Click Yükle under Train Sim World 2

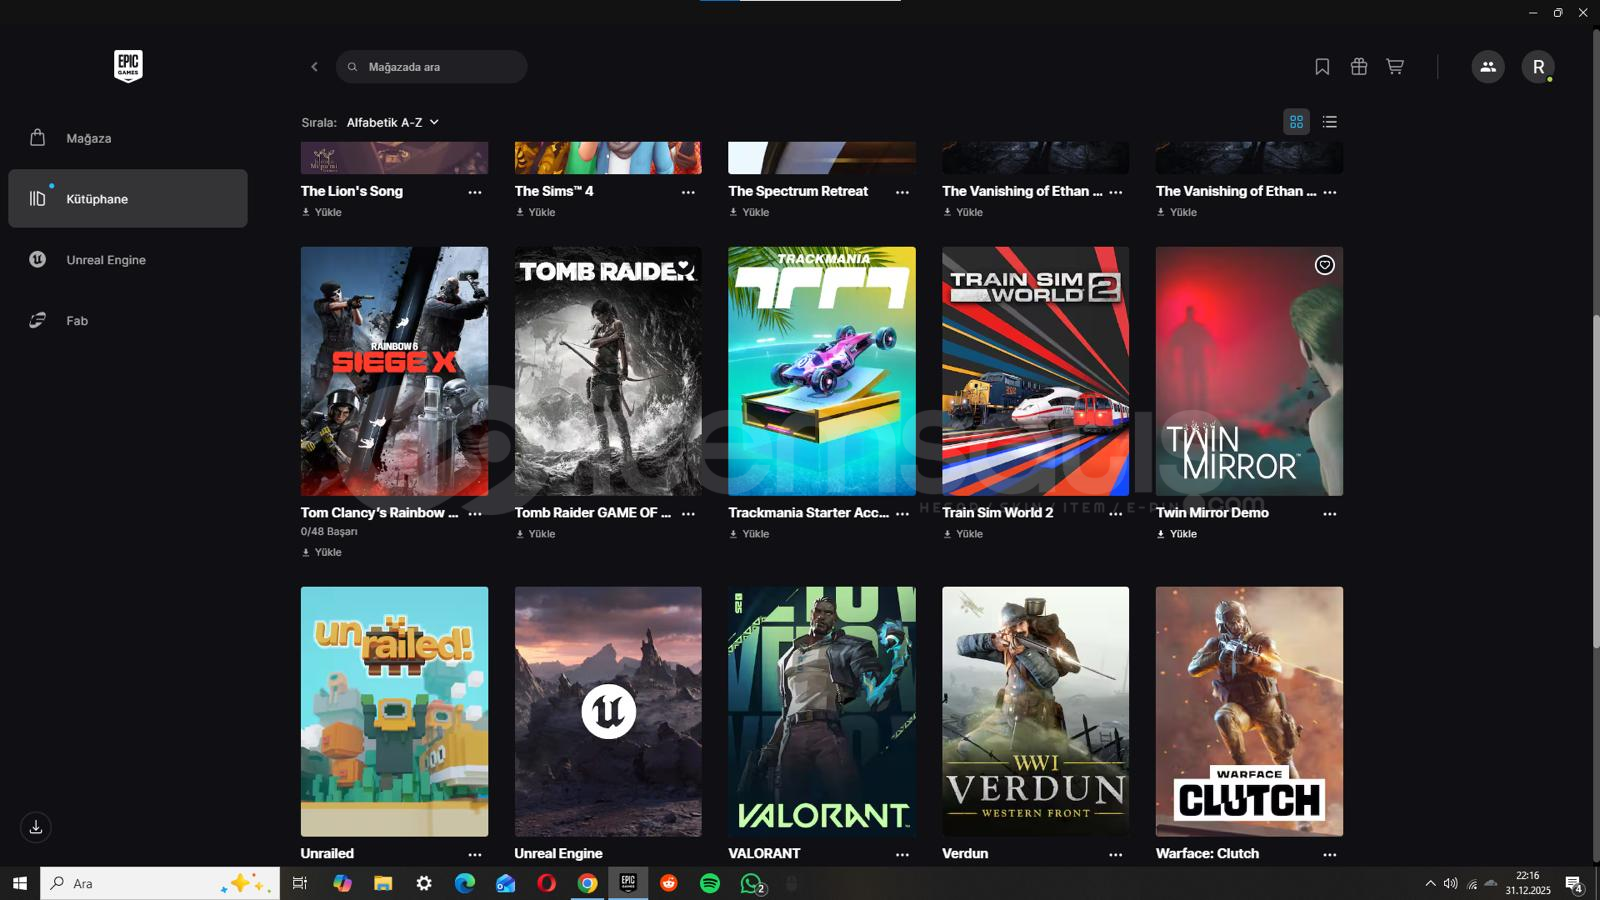coord(963,534)
